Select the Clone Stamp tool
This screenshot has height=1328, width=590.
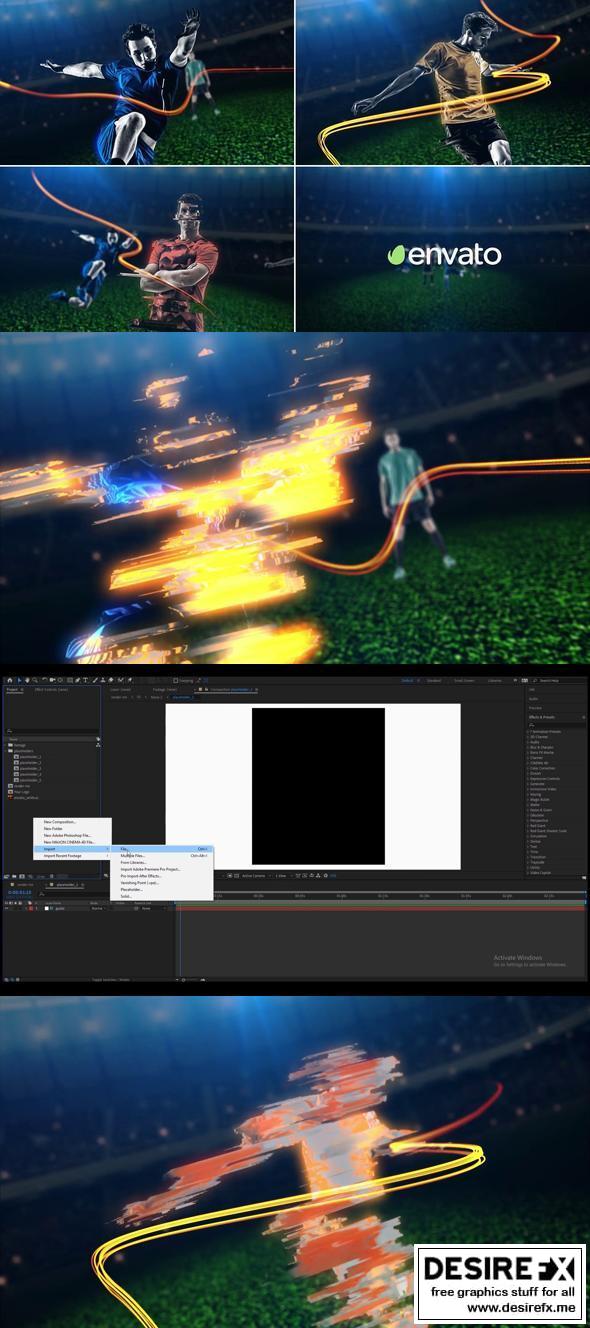tap(103, 680)
